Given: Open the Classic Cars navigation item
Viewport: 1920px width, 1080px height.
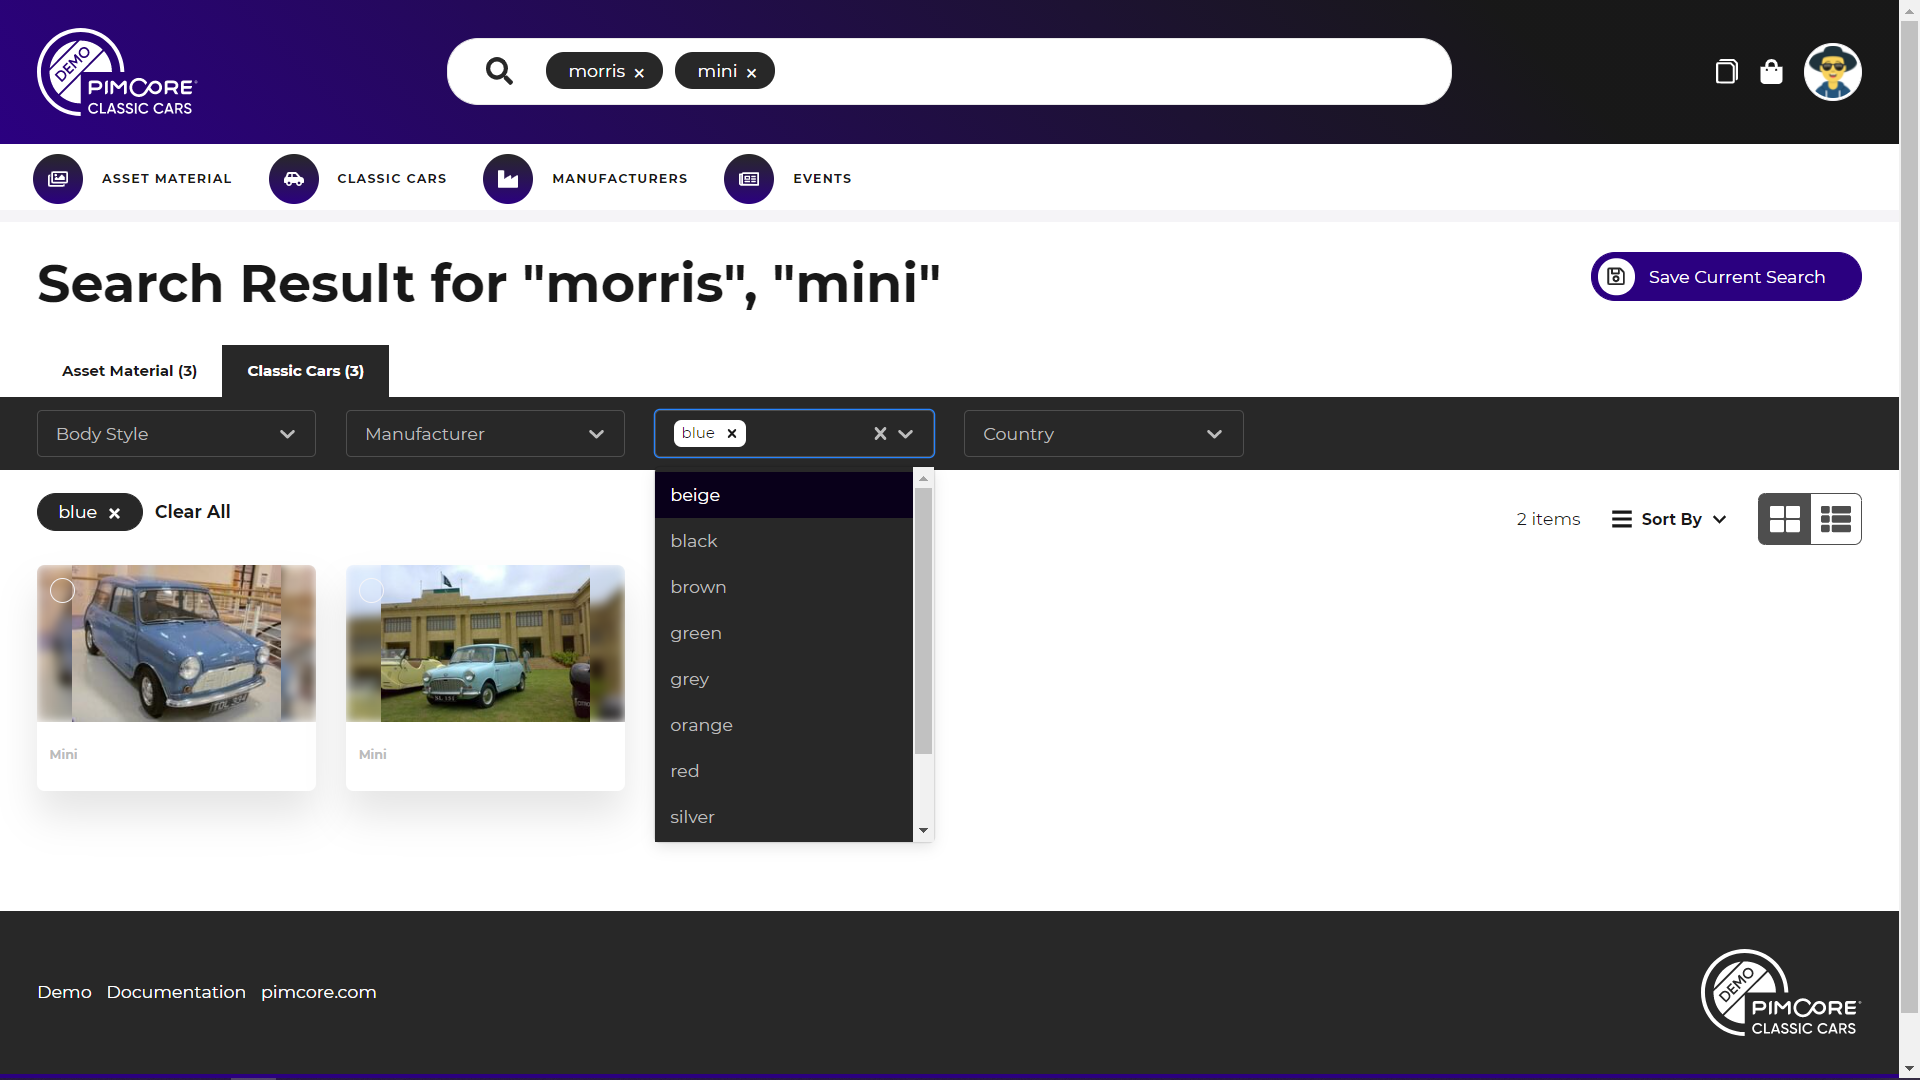Looking at the screenshot, I should coord(392,179).
